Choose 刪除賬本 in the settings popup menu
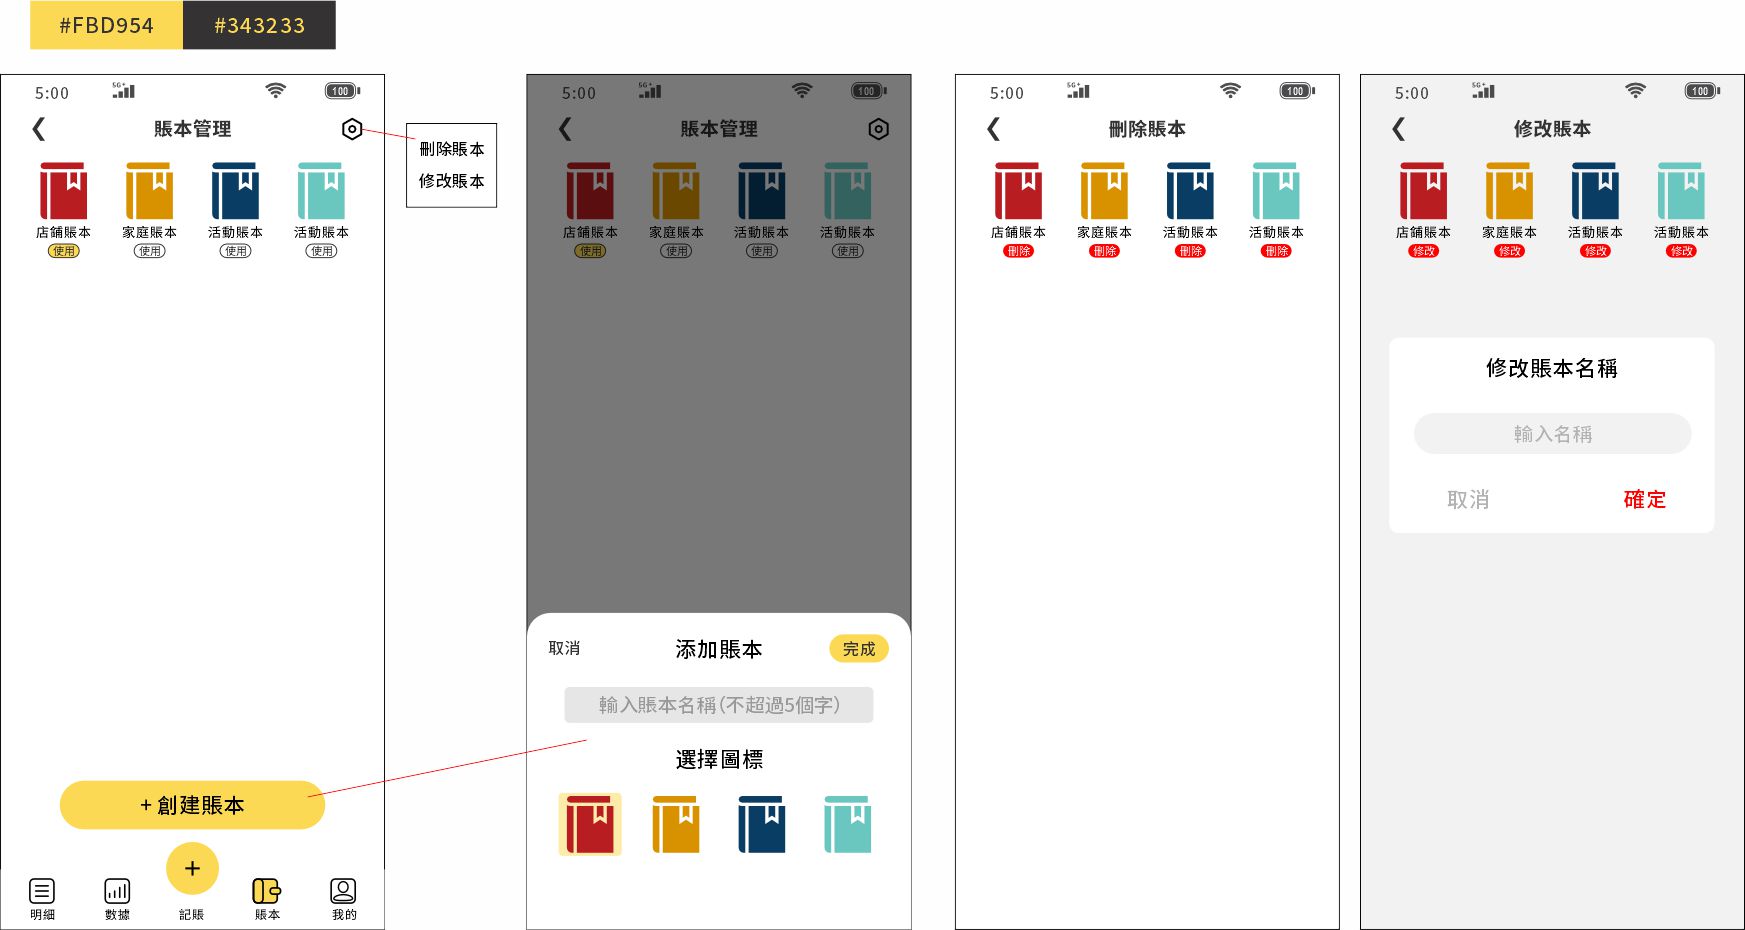Image resolution: width=1745 pixels, height=930 pixels. (x=451, y=149)
